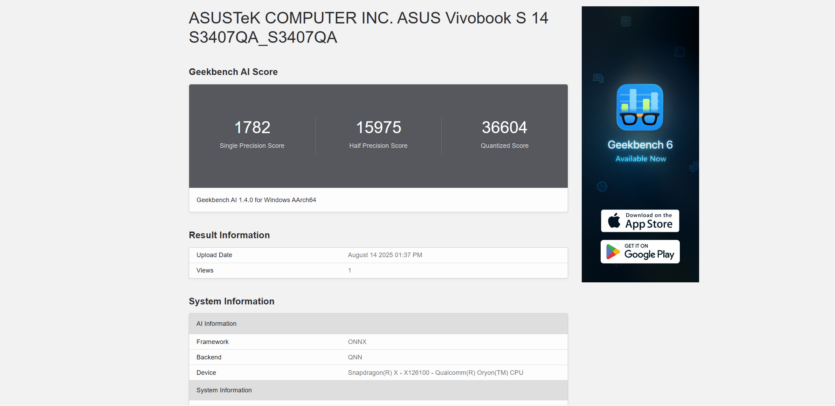Click the Quantized Score label
Viewport: 835px width, 406px height.
point(504,146)
